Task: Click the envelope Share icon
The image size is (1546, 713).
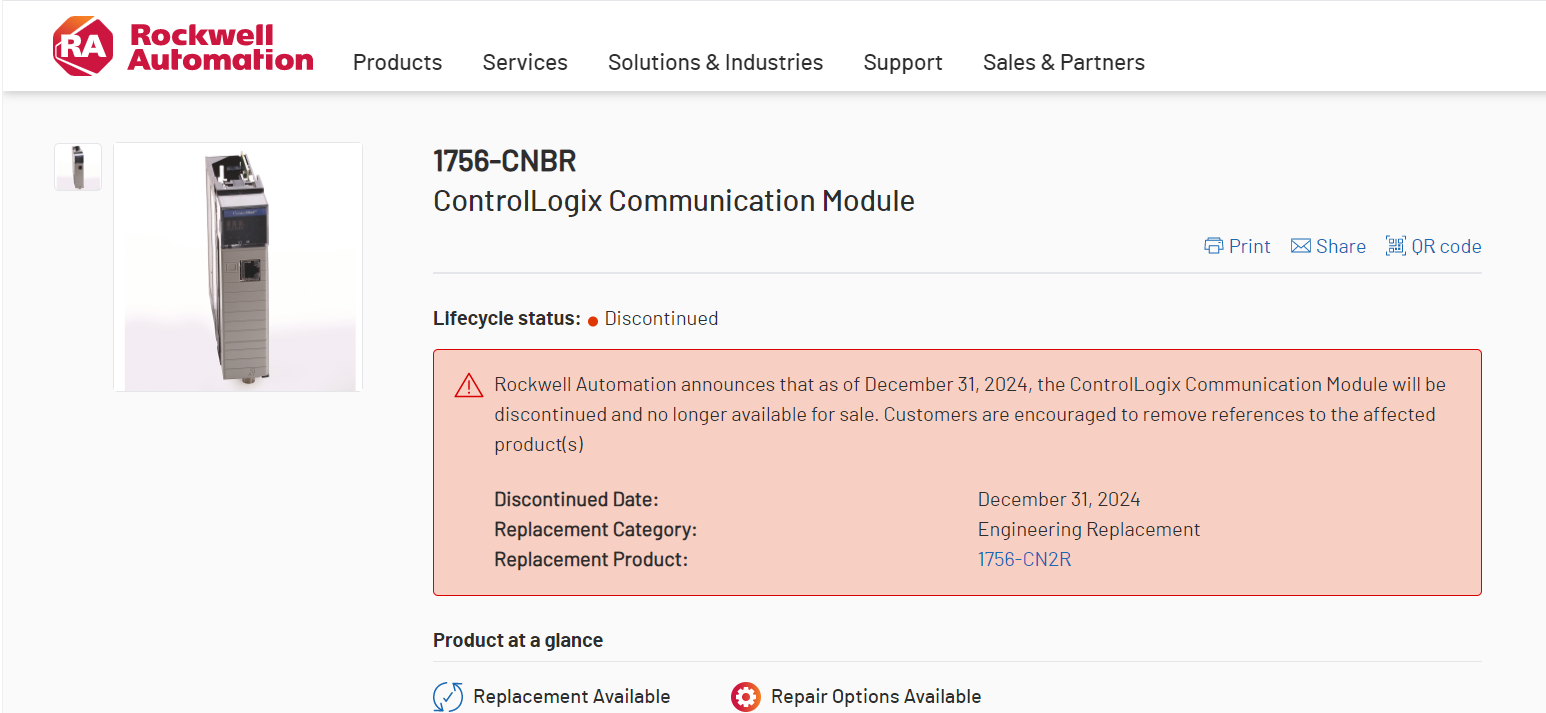Action: [x=1300, y=246]
